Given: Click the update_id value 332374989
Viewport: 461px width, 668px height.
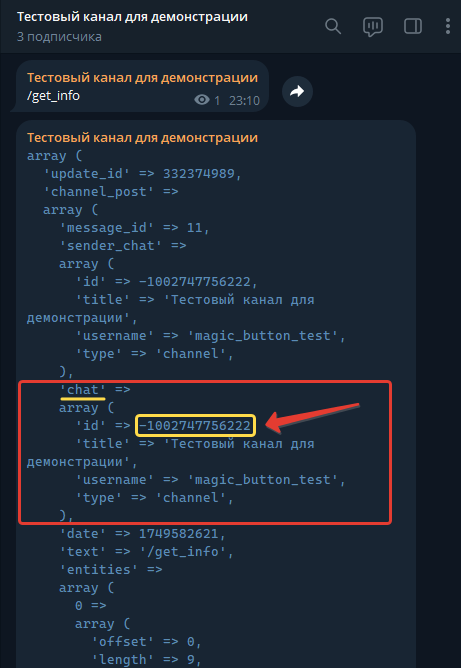Looking at the screenshot, I should point(199,174).
